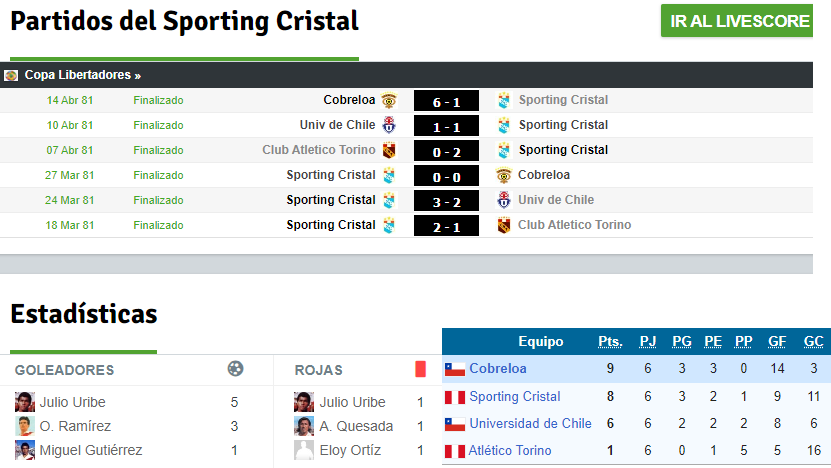This screenshot has width=831, height=468.
Task: Open the 3 - 2 match result
Action: 446,201
